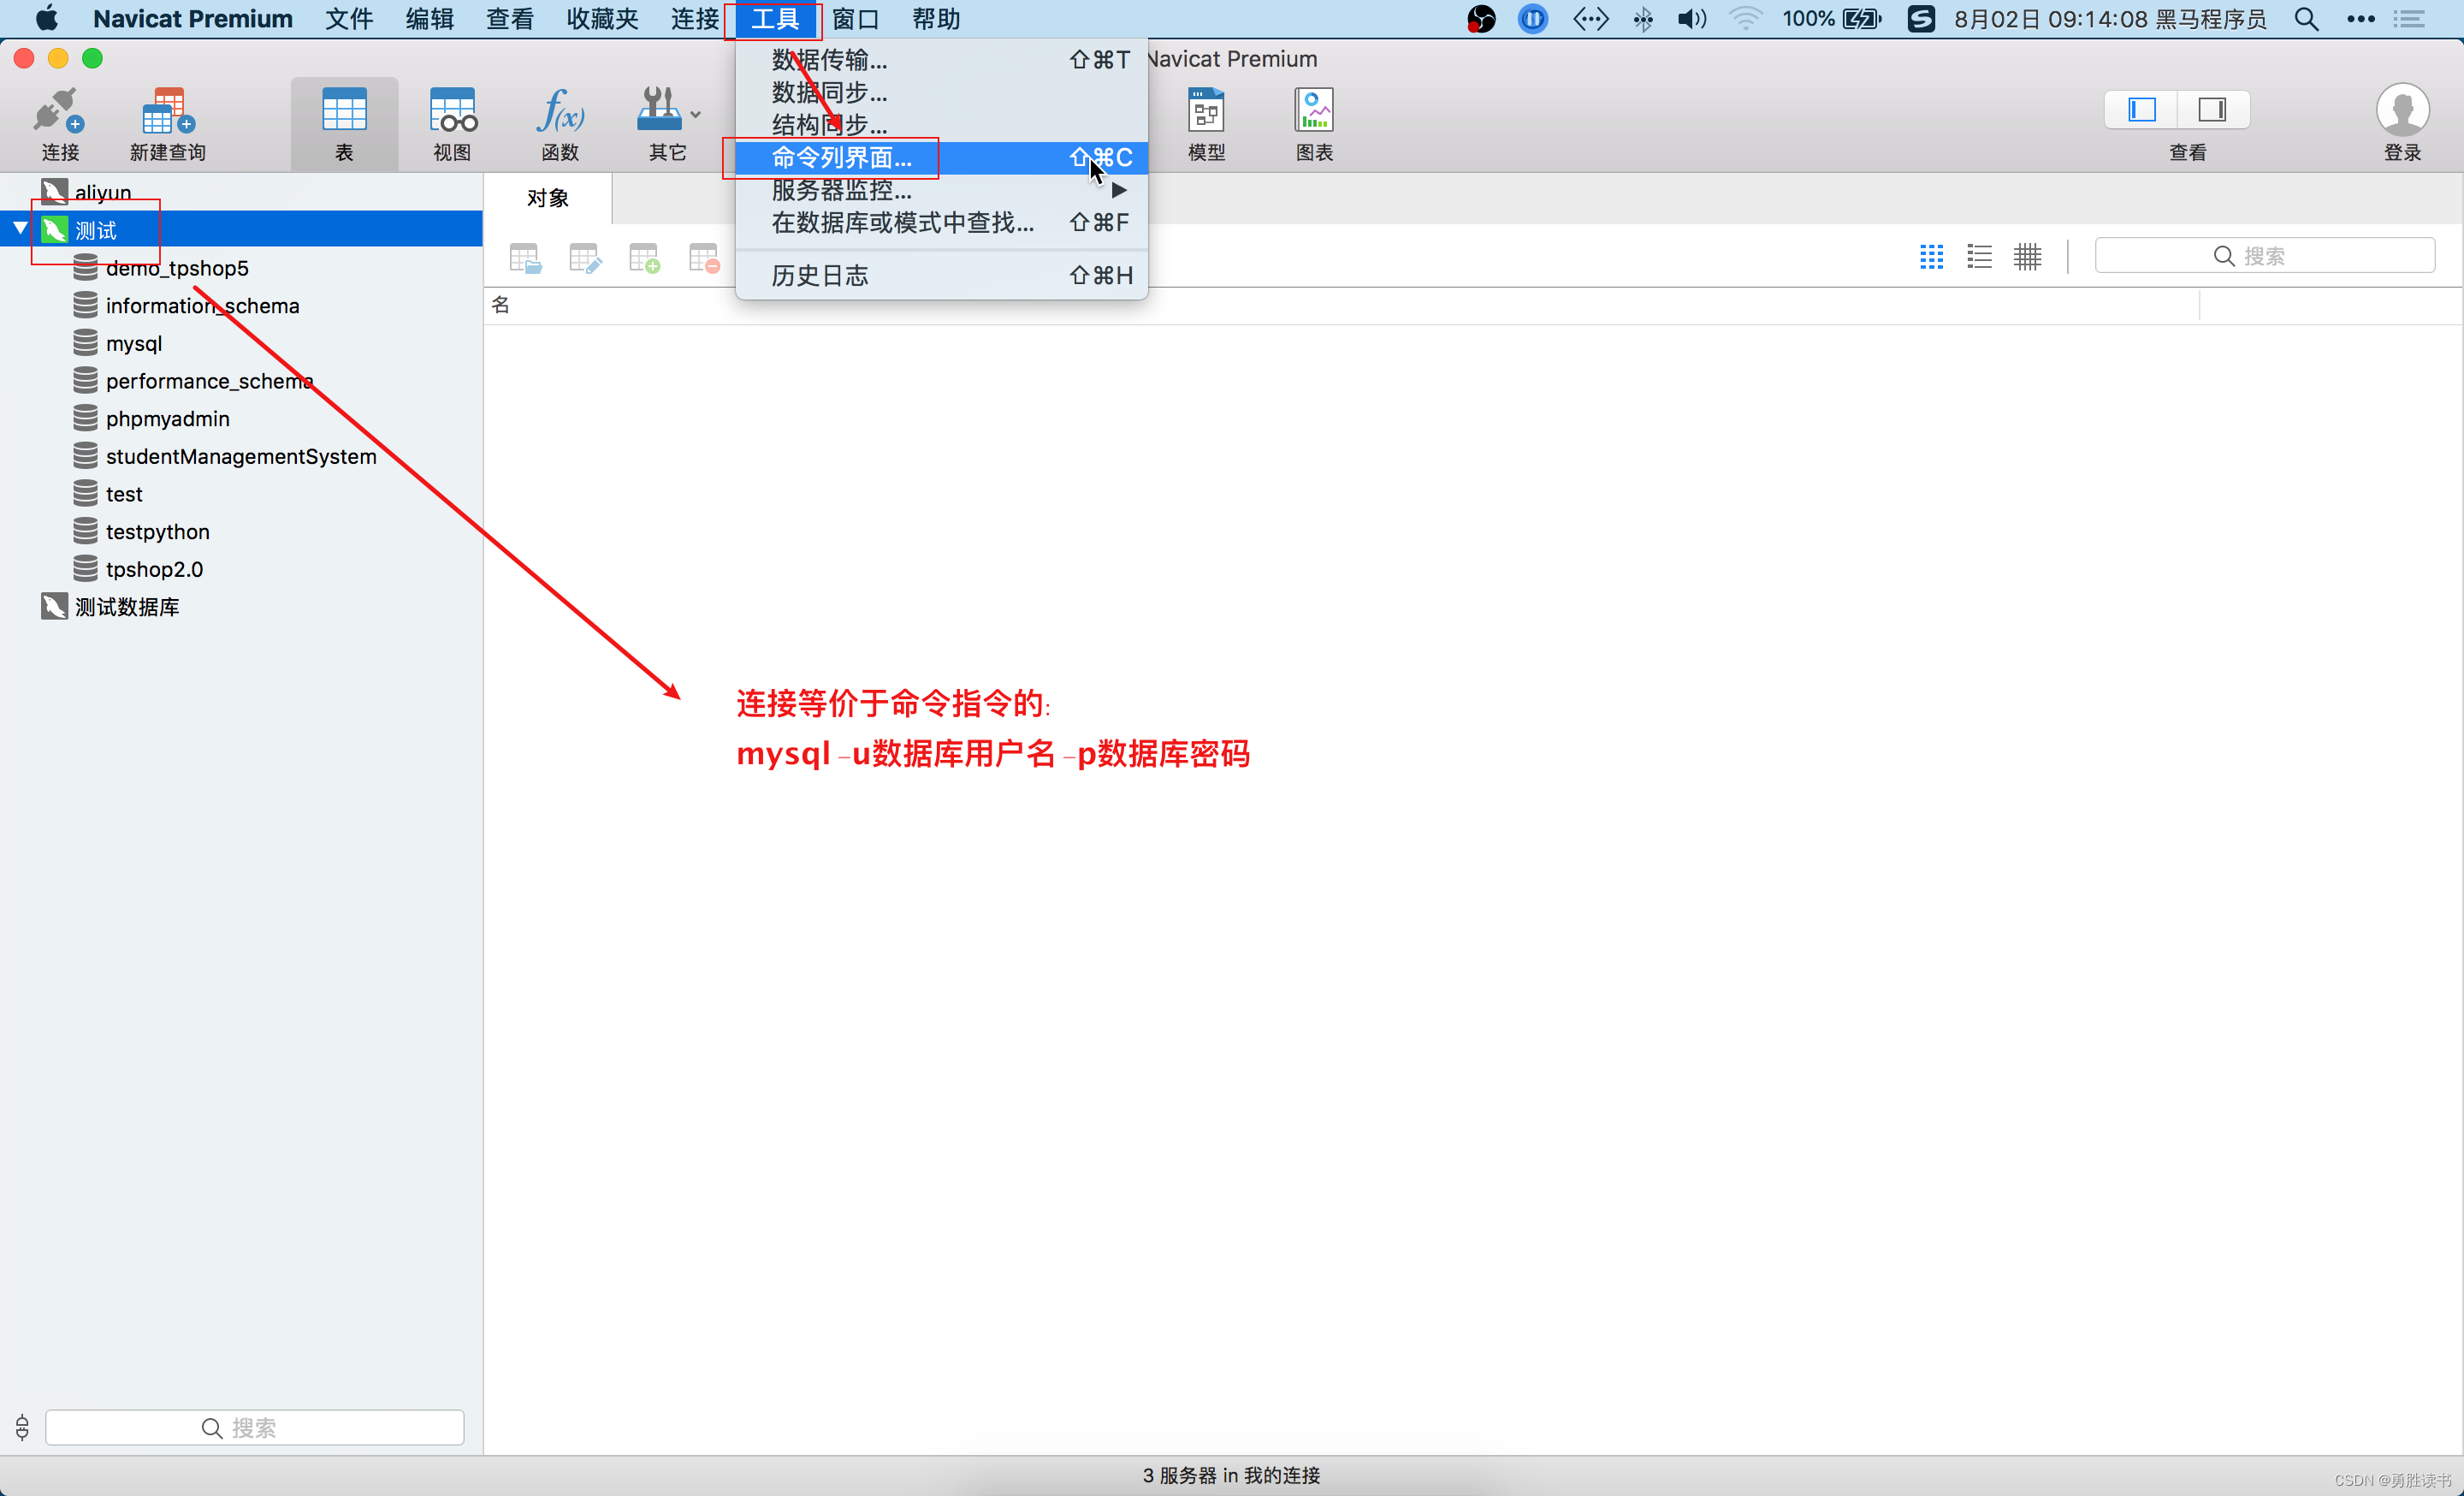This screenshot has height=1496, width=2464.
Task: Click the 登录 login avatar icon
Action: pyautogui.click(x=2402, y=110)
